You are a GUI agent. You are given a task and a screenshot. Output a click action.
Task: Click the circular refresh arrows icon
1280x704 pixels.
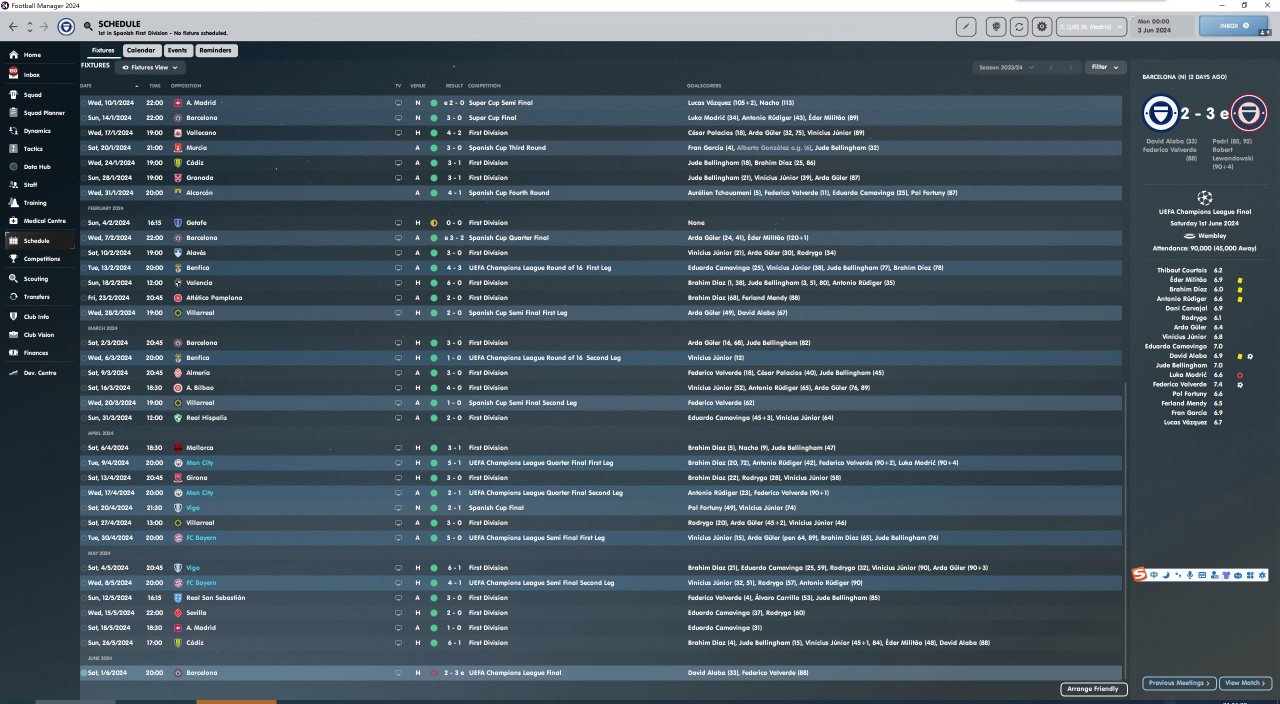[x=1019, y=27]
